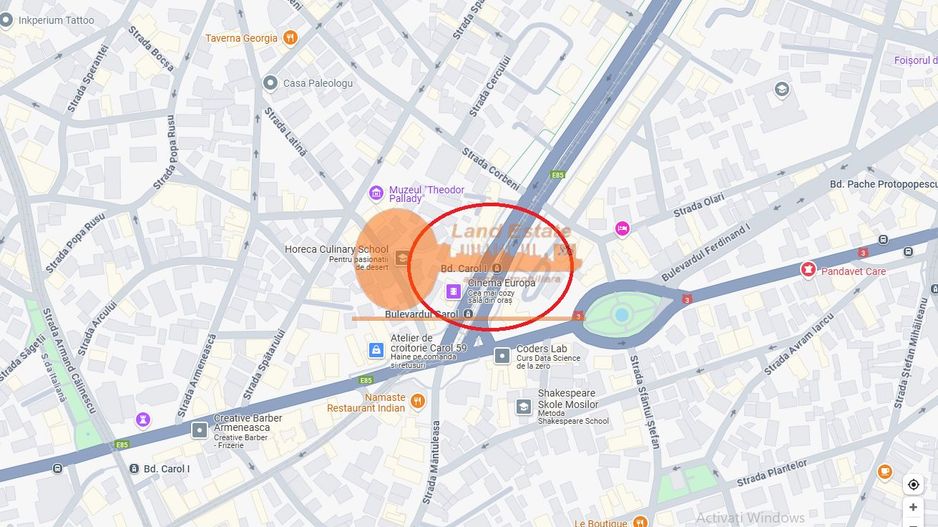The image size is (938, 527).
Task: Click the Atelier de croitorie shopping icon
Action: tap(376, 350)
